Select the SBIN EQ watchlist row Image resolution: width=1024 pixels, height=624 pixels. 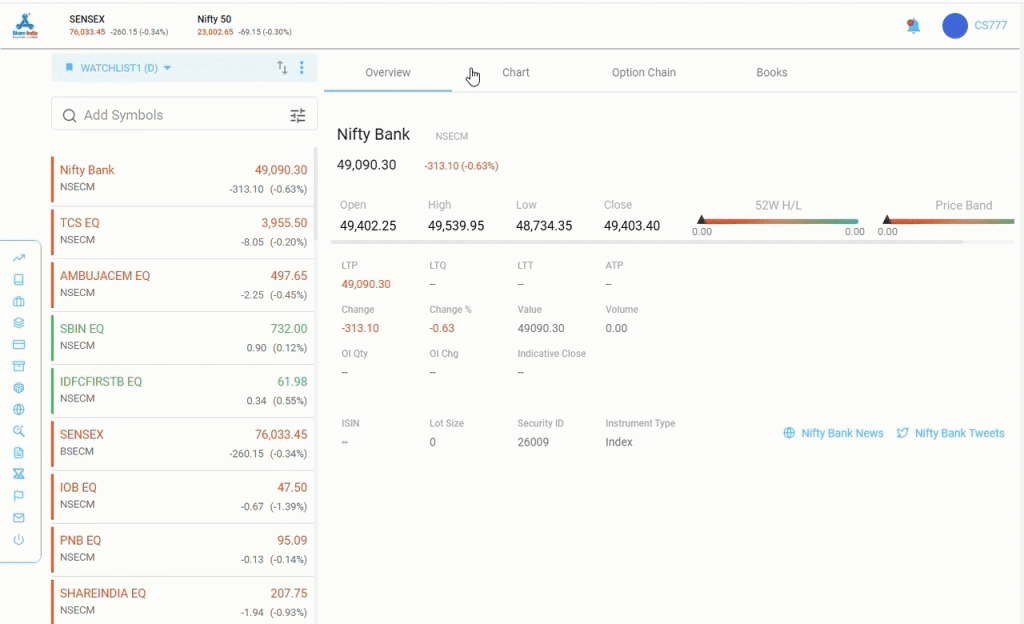click(183, 337)
